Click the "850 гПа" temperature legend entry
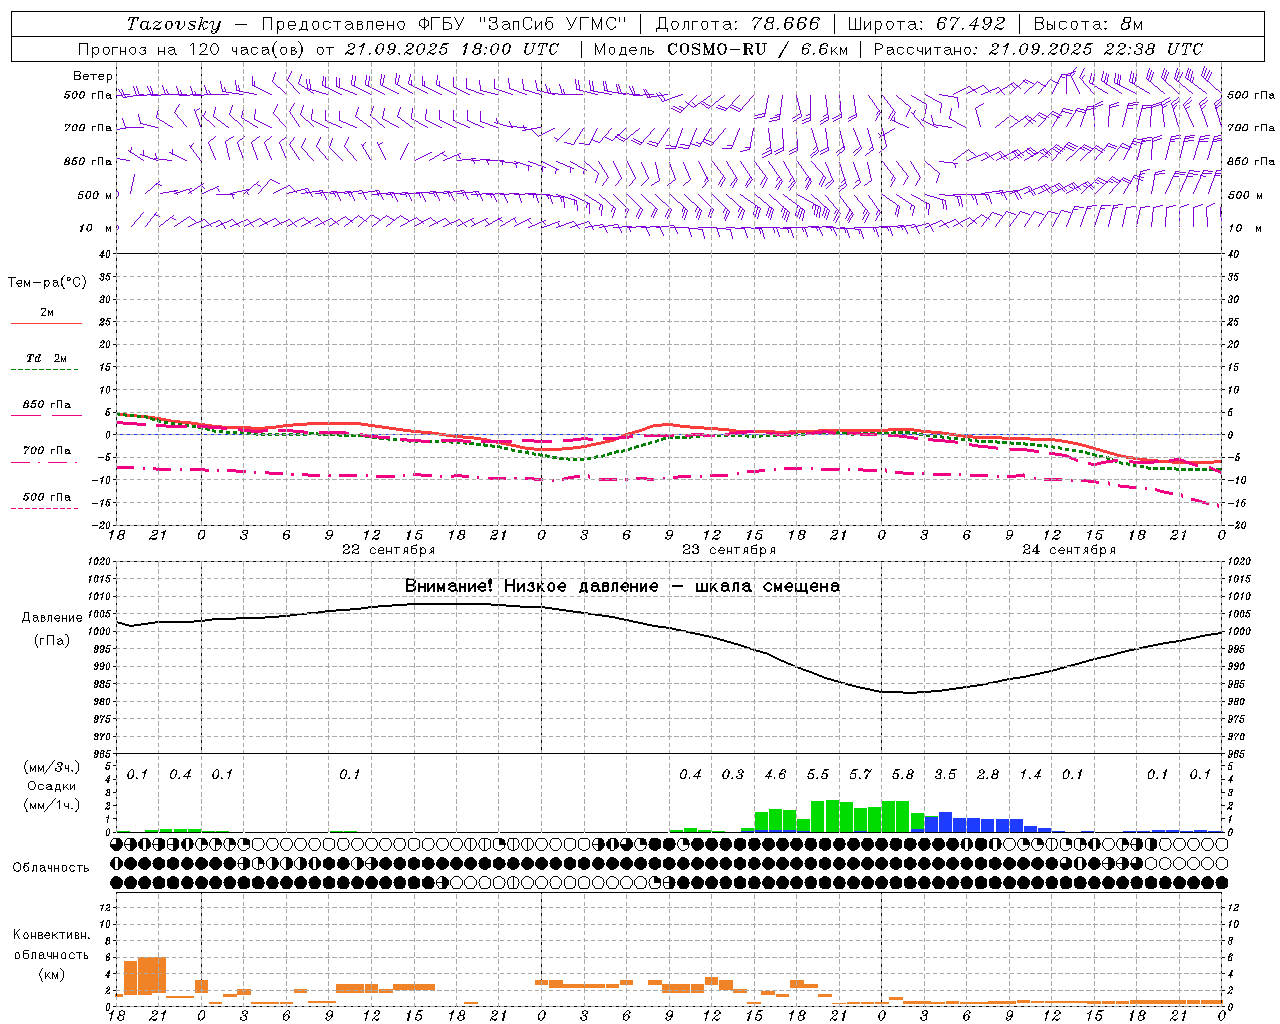 [x=47, y=405]
